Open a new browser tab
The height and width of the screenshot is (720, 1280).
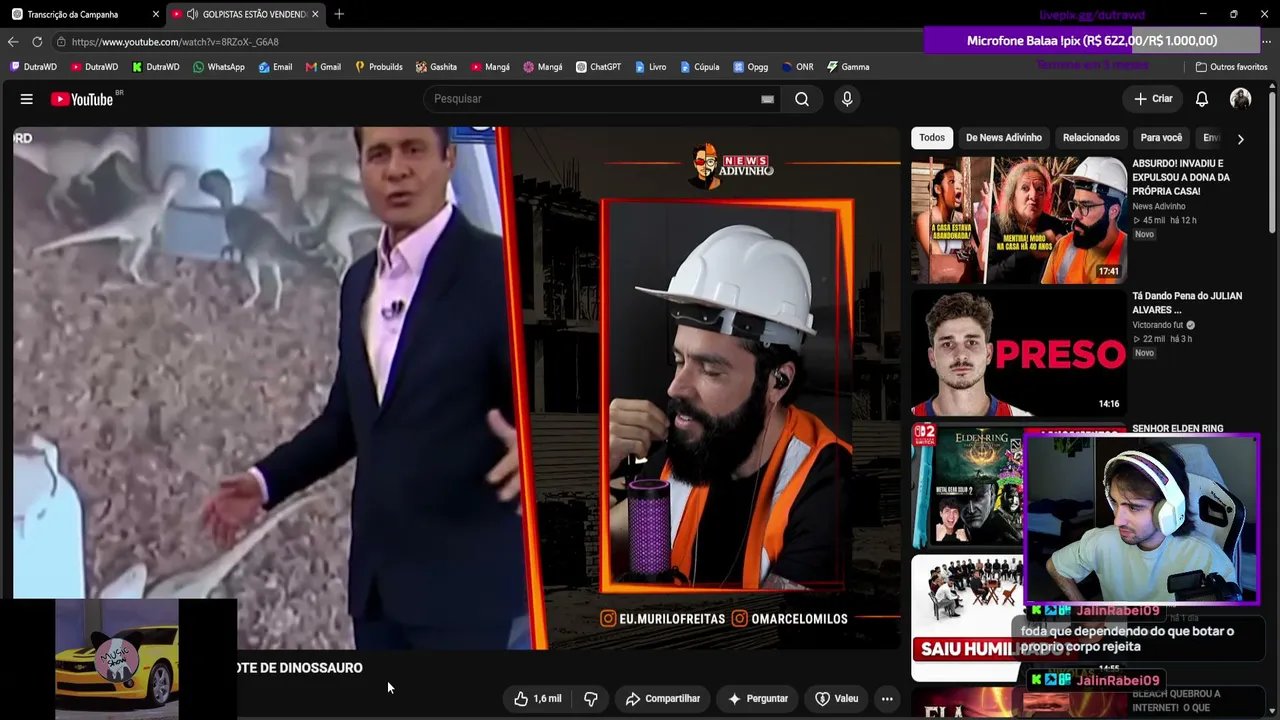339,14
